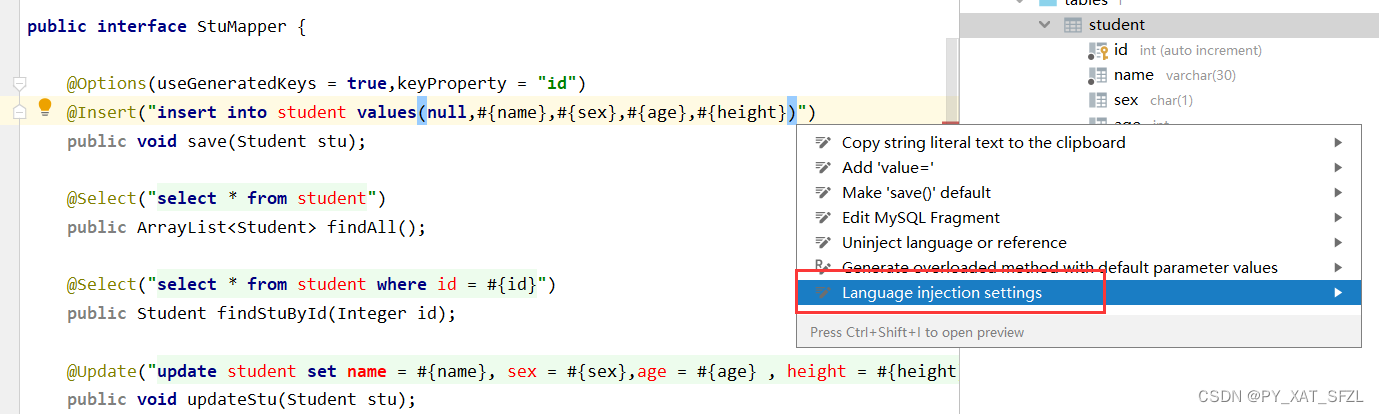Click the @Update annotation
The image size is (1379, 414).
coord(102,371)
